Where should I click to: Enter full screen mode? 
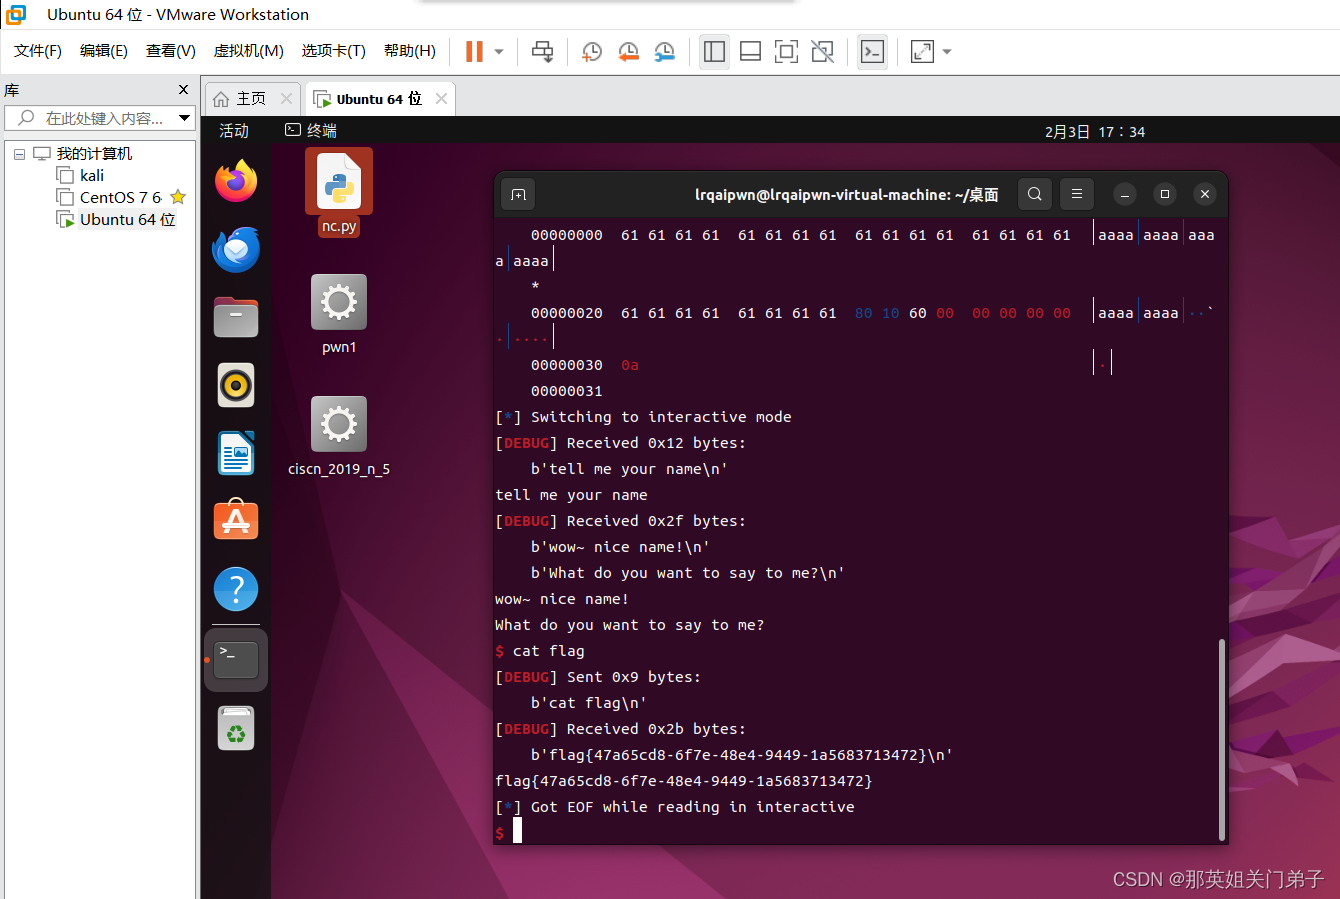tap(786, 51)
